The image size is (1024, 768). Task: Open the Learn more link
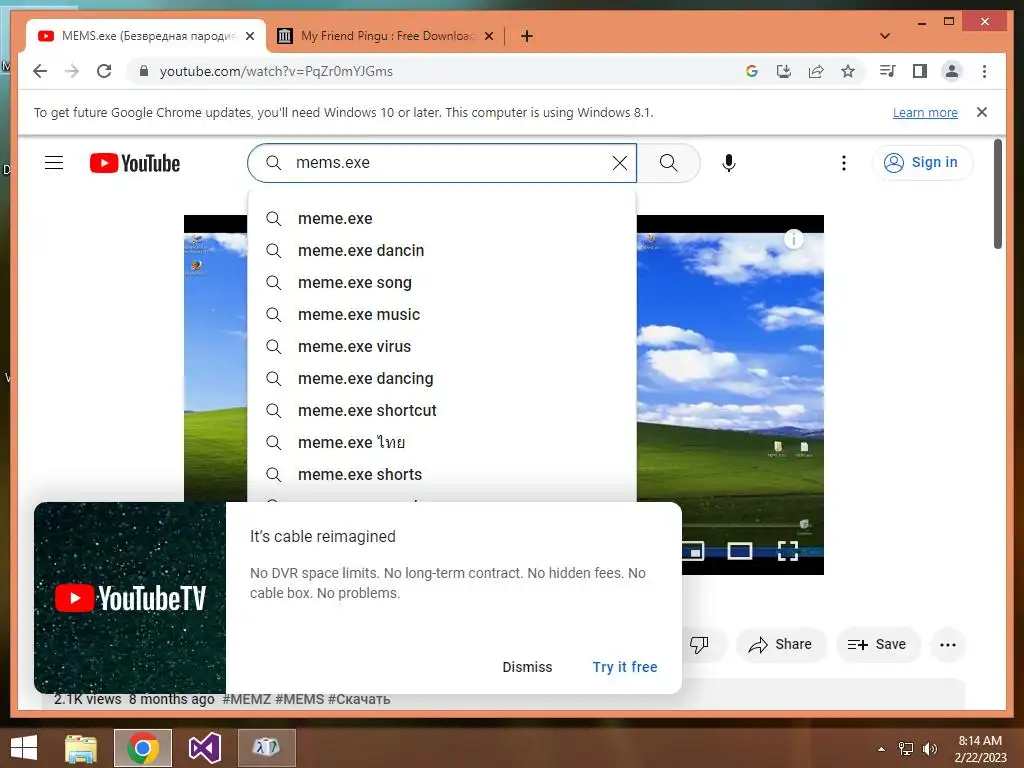tap(925, 112)
